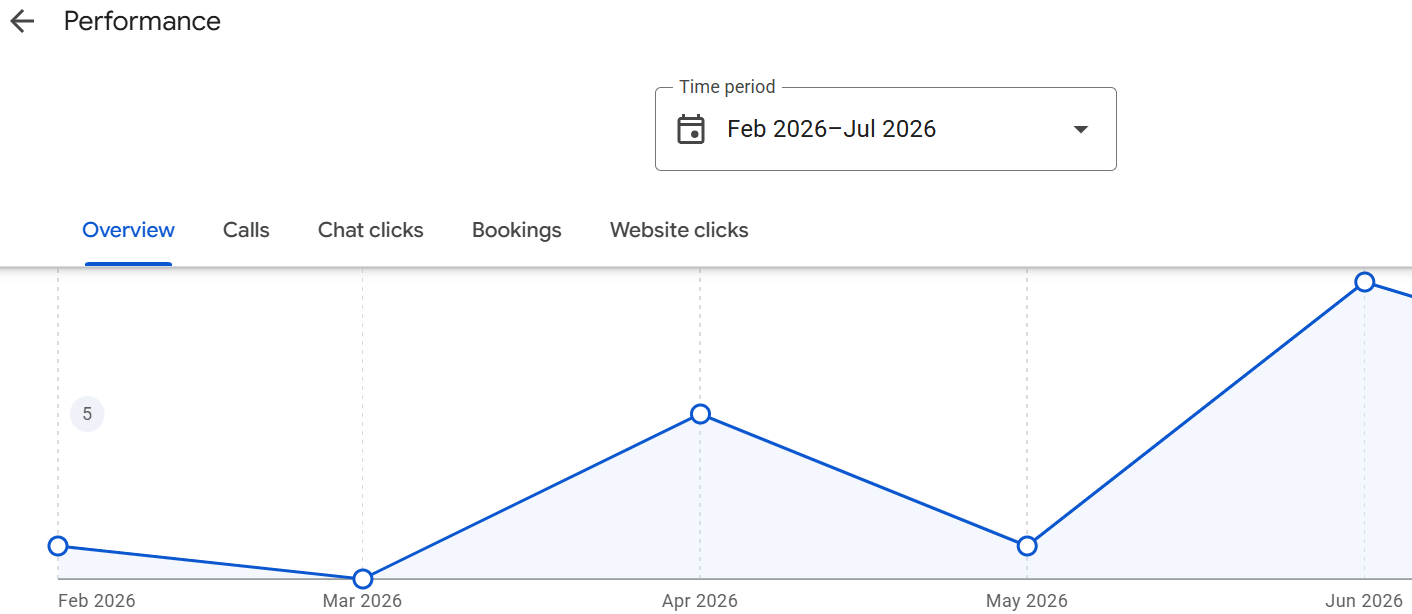Click the Performance page title
Viewport: 1412px width, 614px height.
(142, 21)
